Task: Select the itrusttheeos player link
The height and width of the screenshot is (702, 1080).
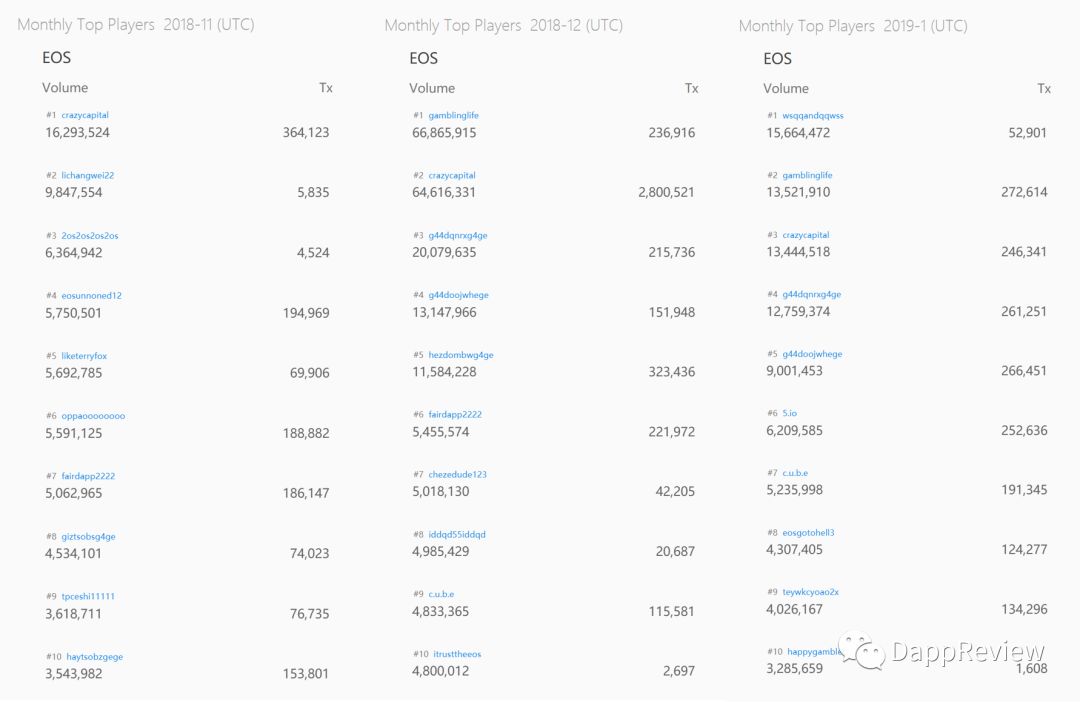Action: 454,655
